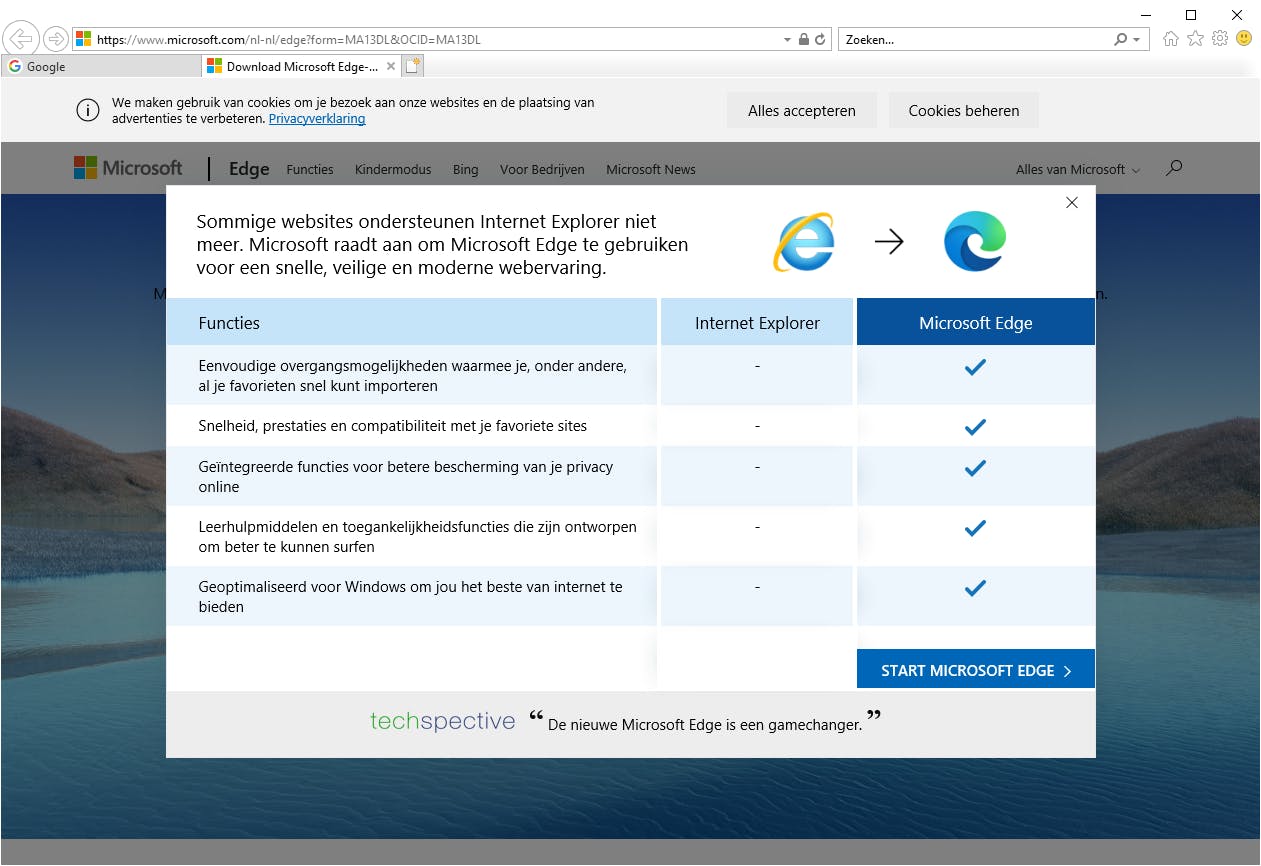The width and height of the screenshot is (1261, 866).
Task: Expand the Alles van Microsoft dropdown
Action: 1078,170
